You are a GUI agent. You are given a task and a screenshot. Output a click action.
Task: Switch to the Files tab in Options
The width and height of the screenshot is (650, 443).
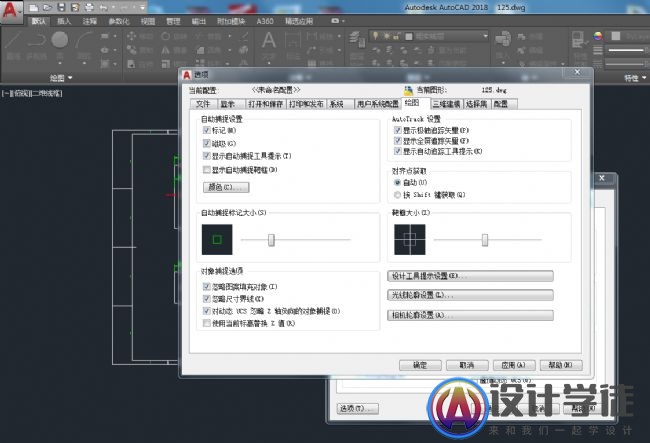point(203,104)
